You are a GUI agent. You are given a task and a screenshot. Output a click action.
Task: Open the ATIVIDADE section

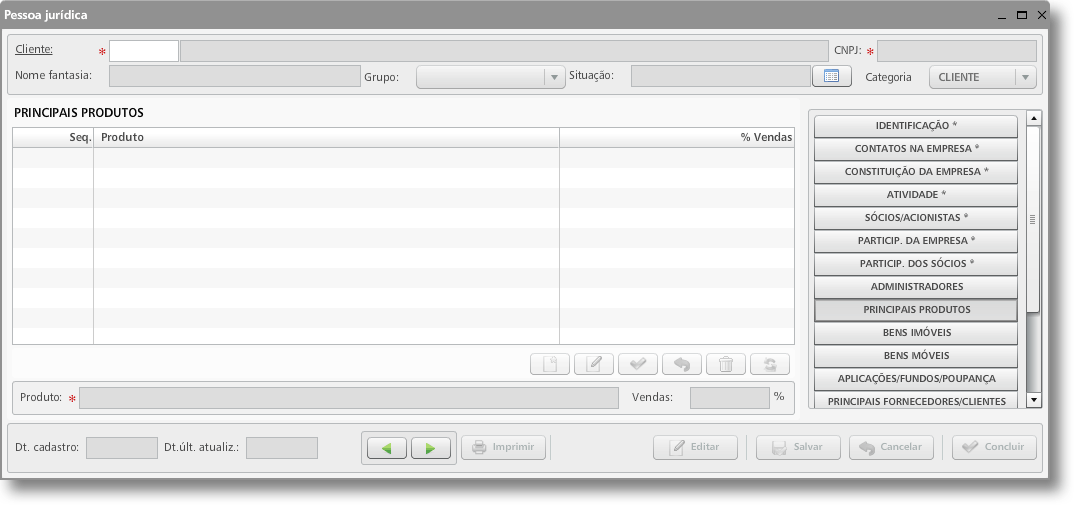(x=916, y=195)
